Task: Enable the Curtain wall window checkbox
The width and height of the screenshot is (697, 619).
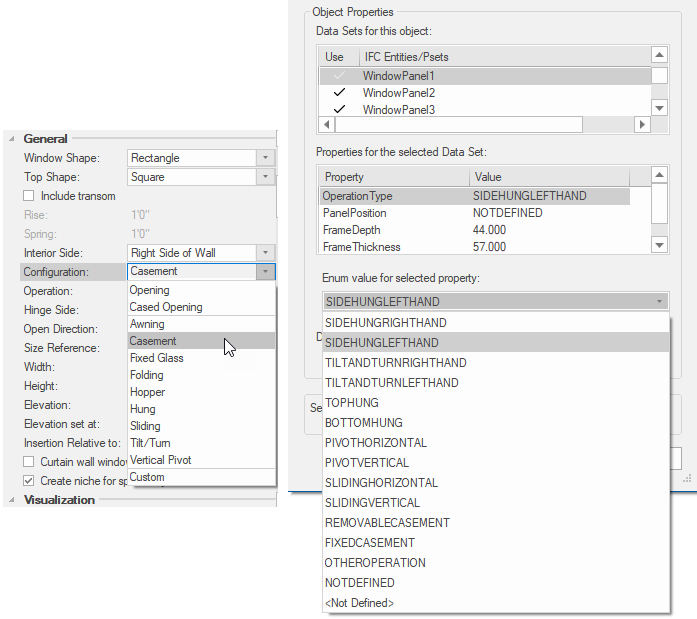Action: 29,462
